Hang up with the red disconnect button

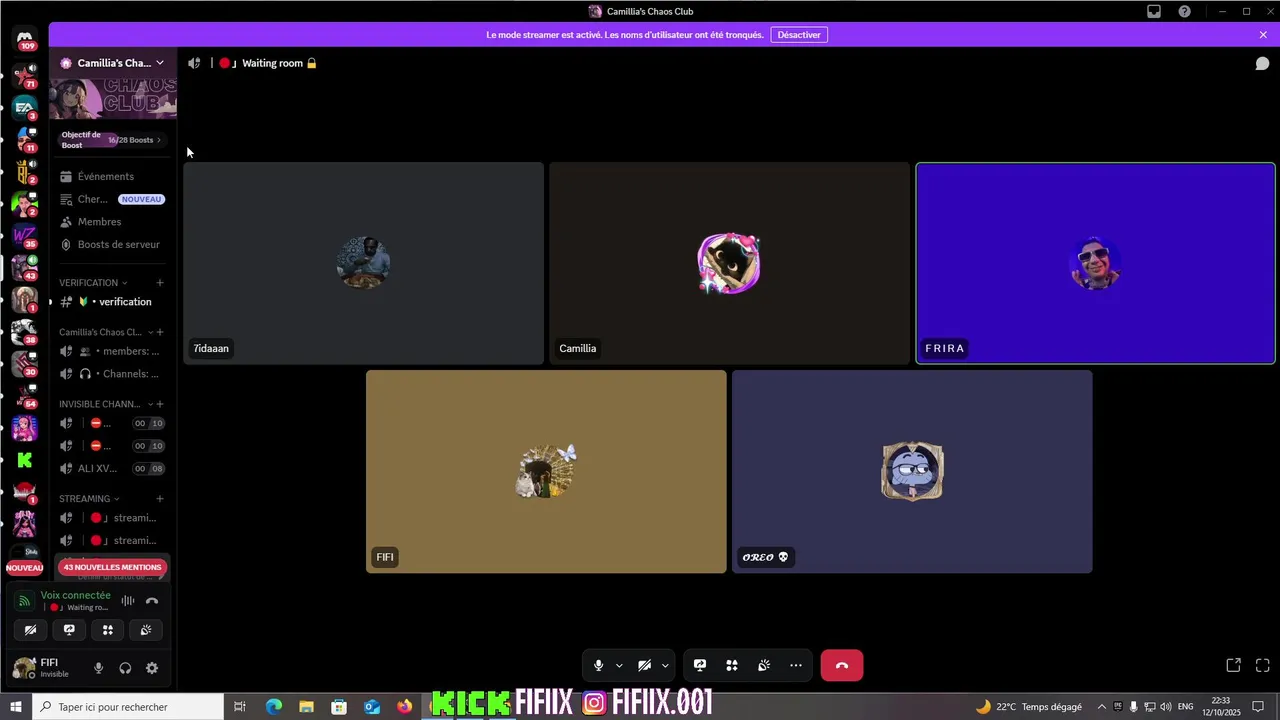coord(842,665)
